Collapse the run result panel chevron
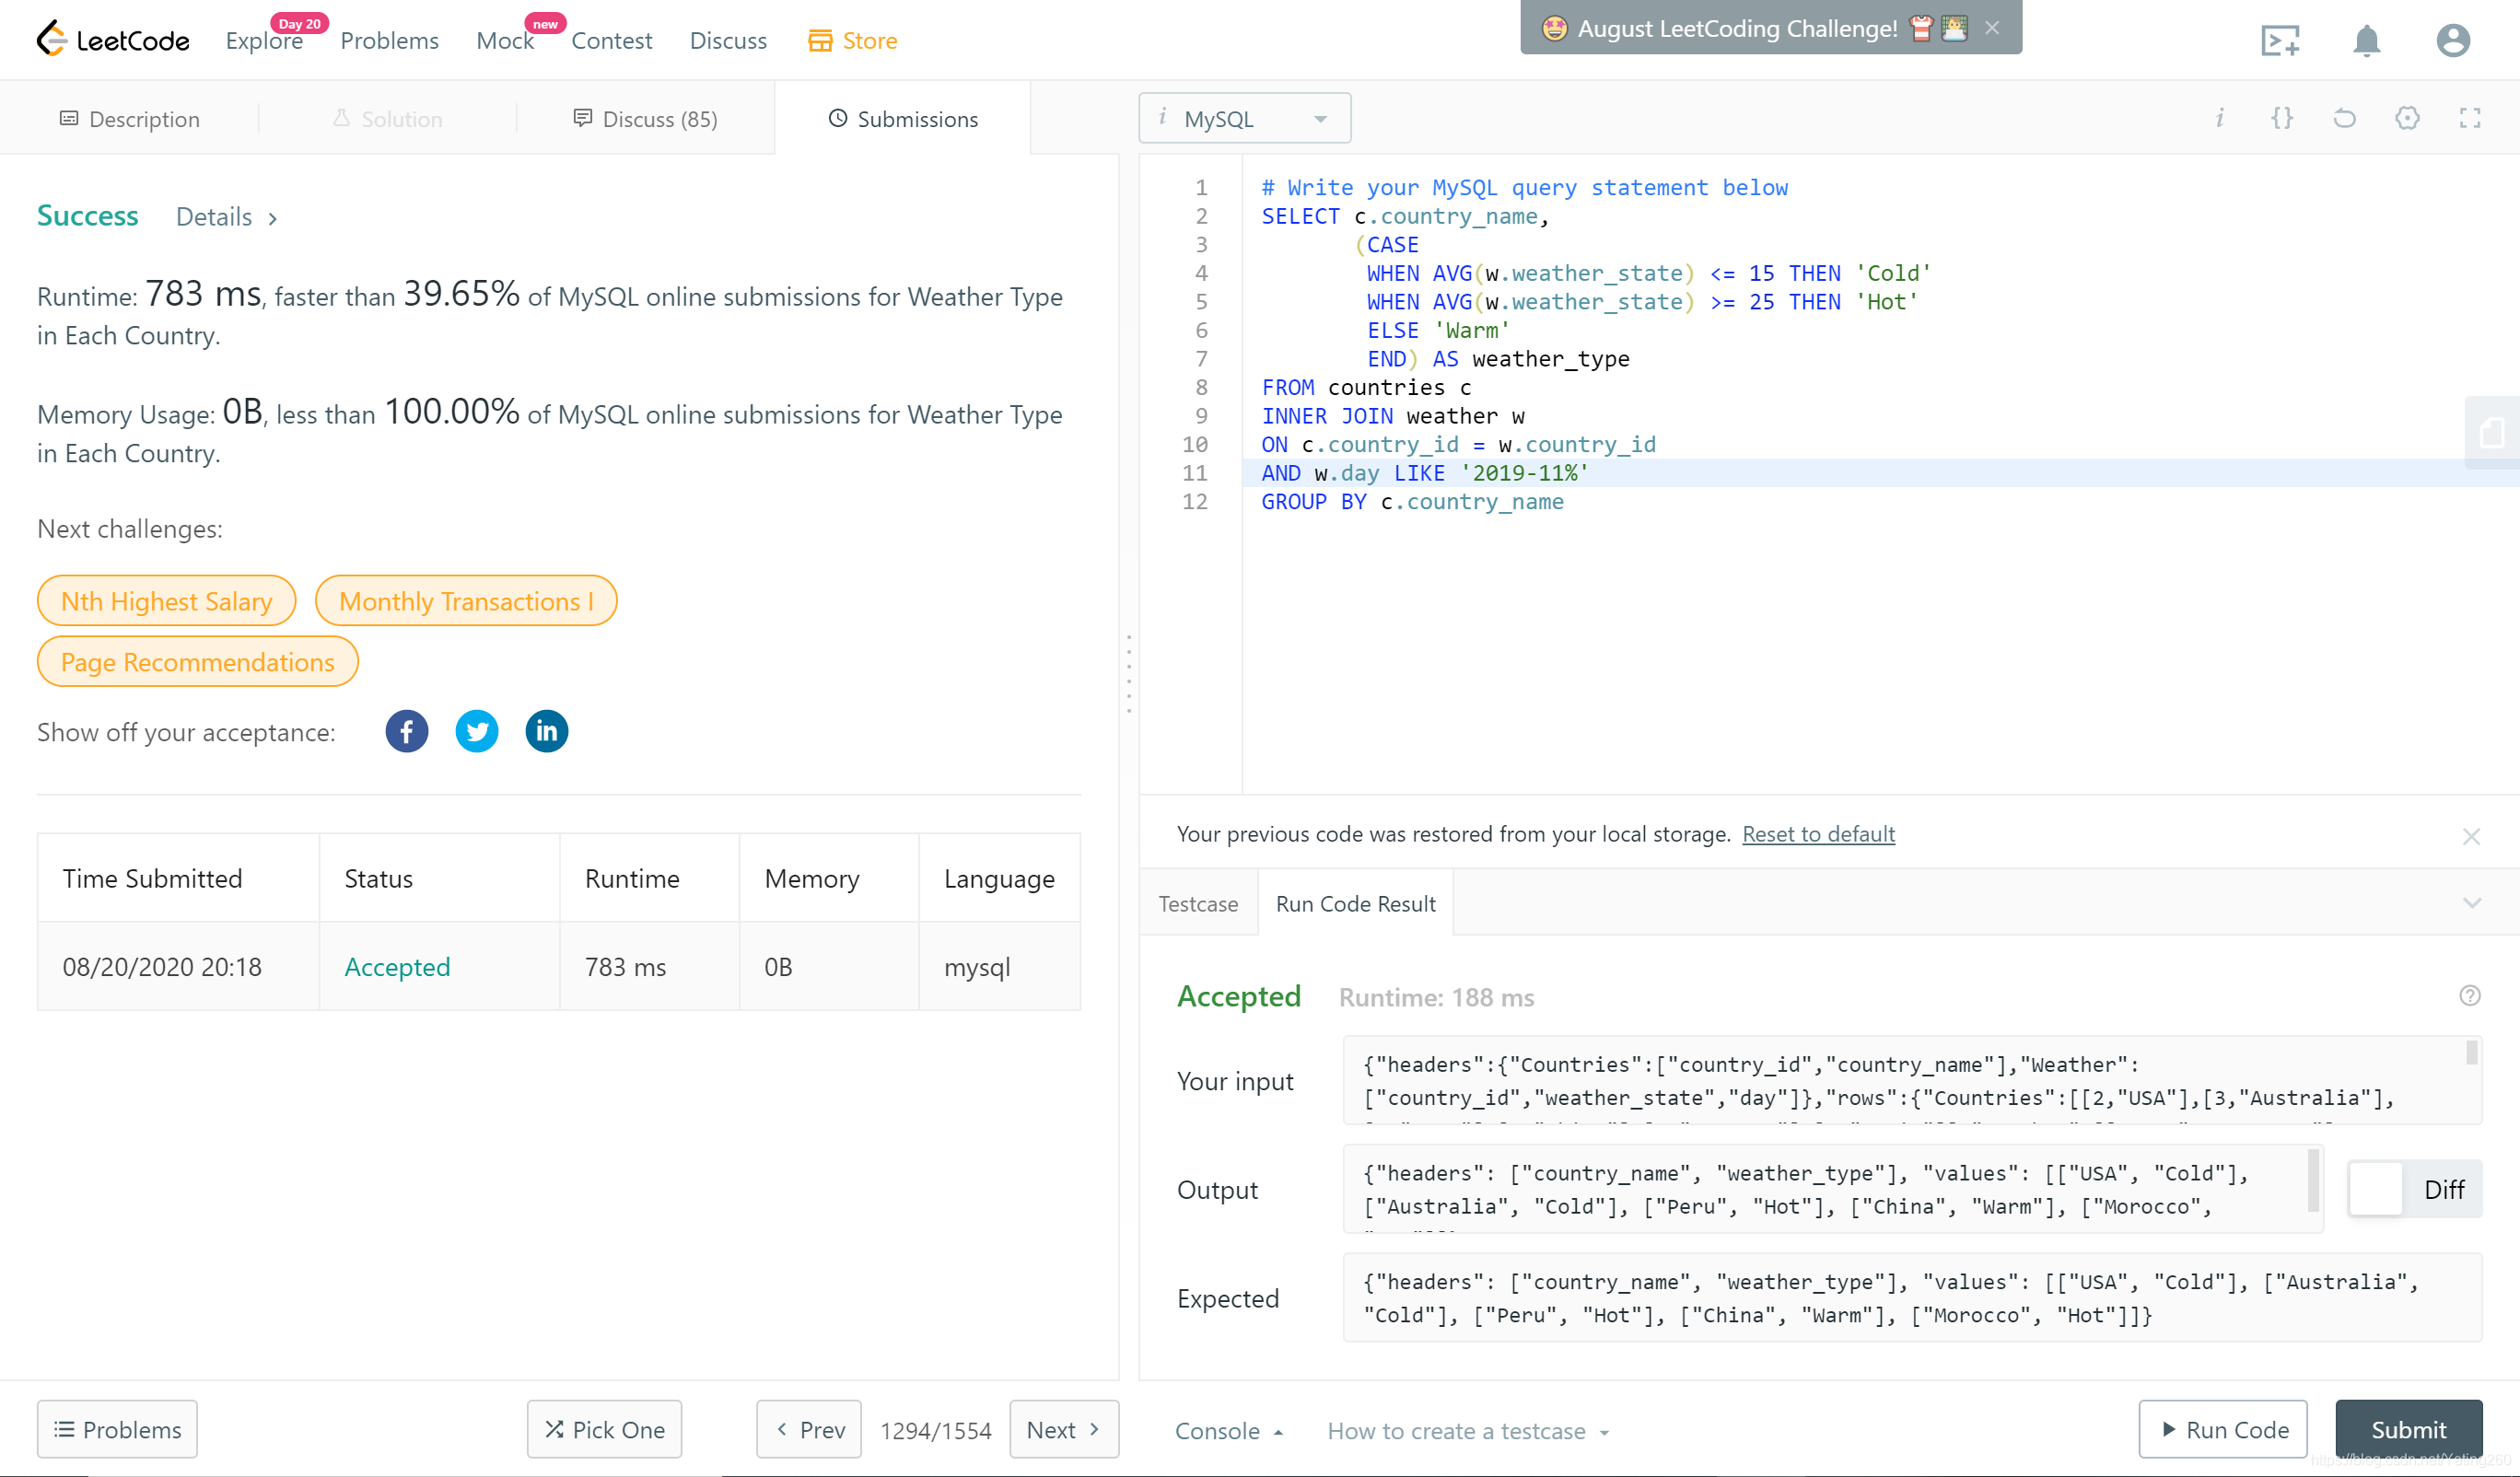The image size is (2520, 1477). tap(2472, 904)
